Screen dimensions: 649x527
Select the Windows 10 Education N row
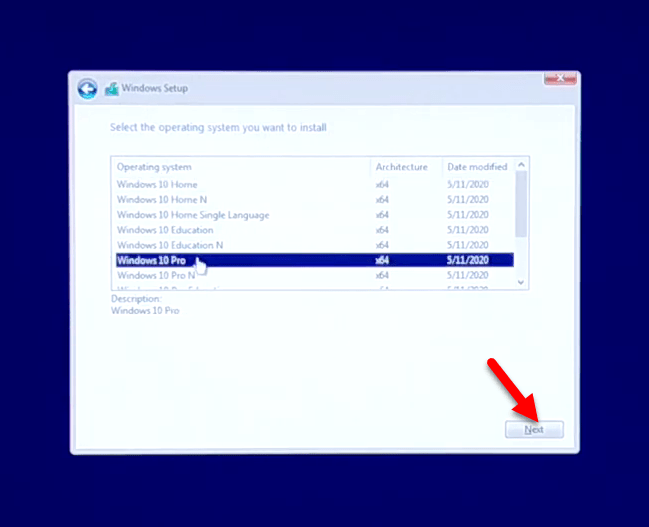[x=315, y=245]
